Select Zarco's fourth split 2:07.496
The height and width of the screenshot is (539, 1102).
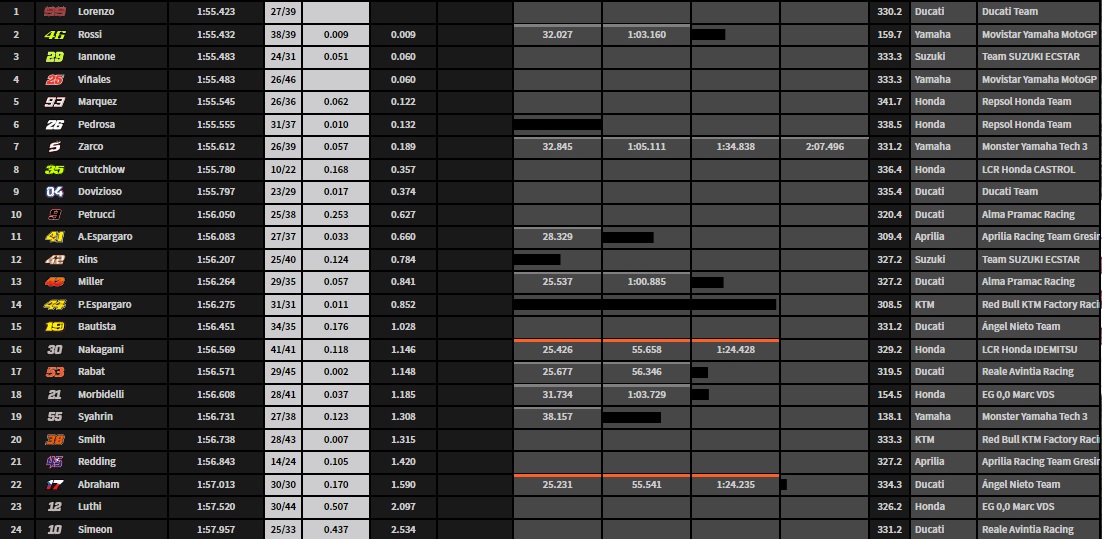click(x=824, y=147)
